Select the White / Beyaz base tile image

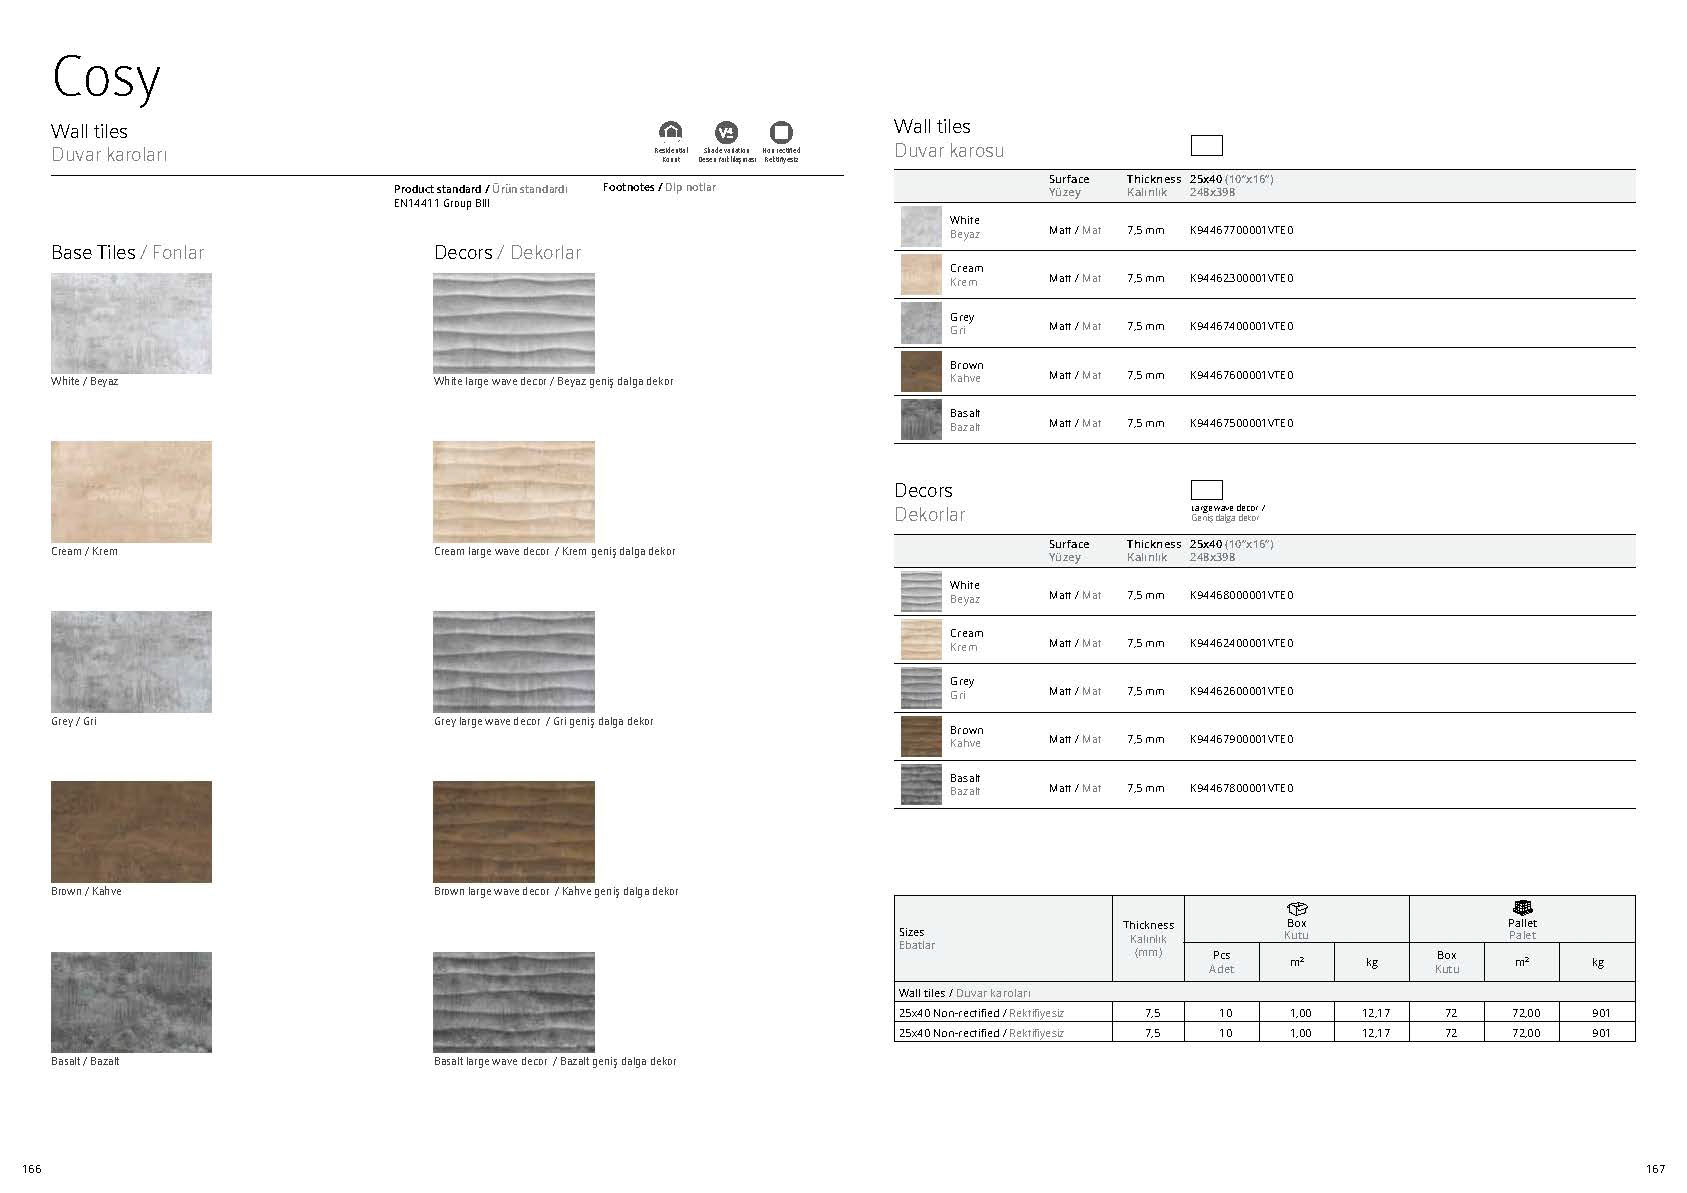(131, 323)
